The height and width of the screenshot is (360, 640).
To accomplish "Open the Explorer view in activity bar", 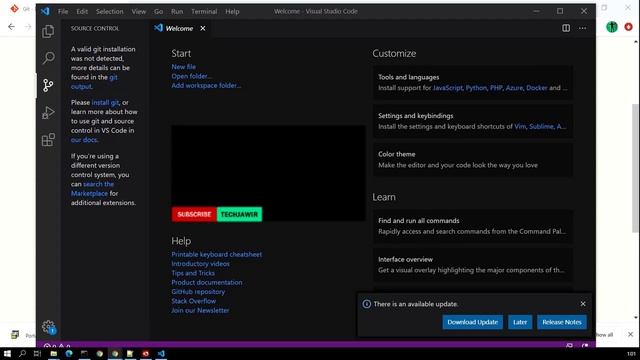I will pos(48,31).
